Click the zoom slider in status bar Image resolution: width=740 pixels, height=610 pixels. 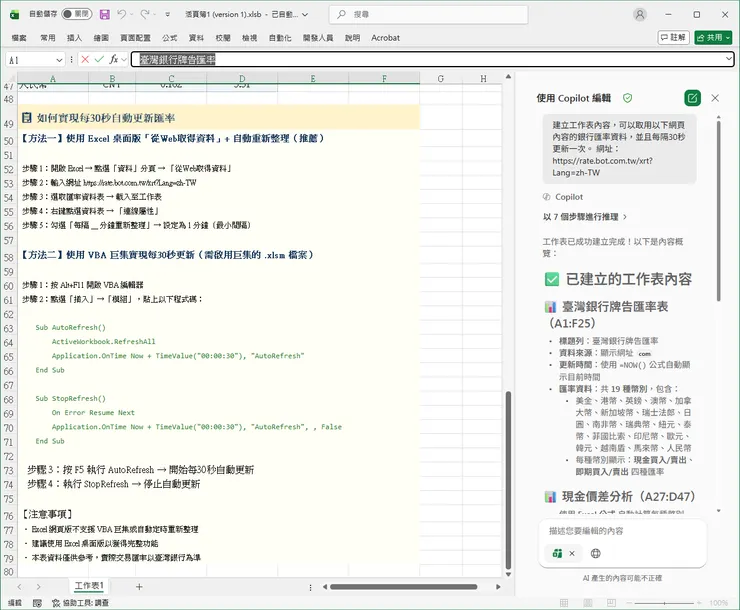(x=664, y=603)
